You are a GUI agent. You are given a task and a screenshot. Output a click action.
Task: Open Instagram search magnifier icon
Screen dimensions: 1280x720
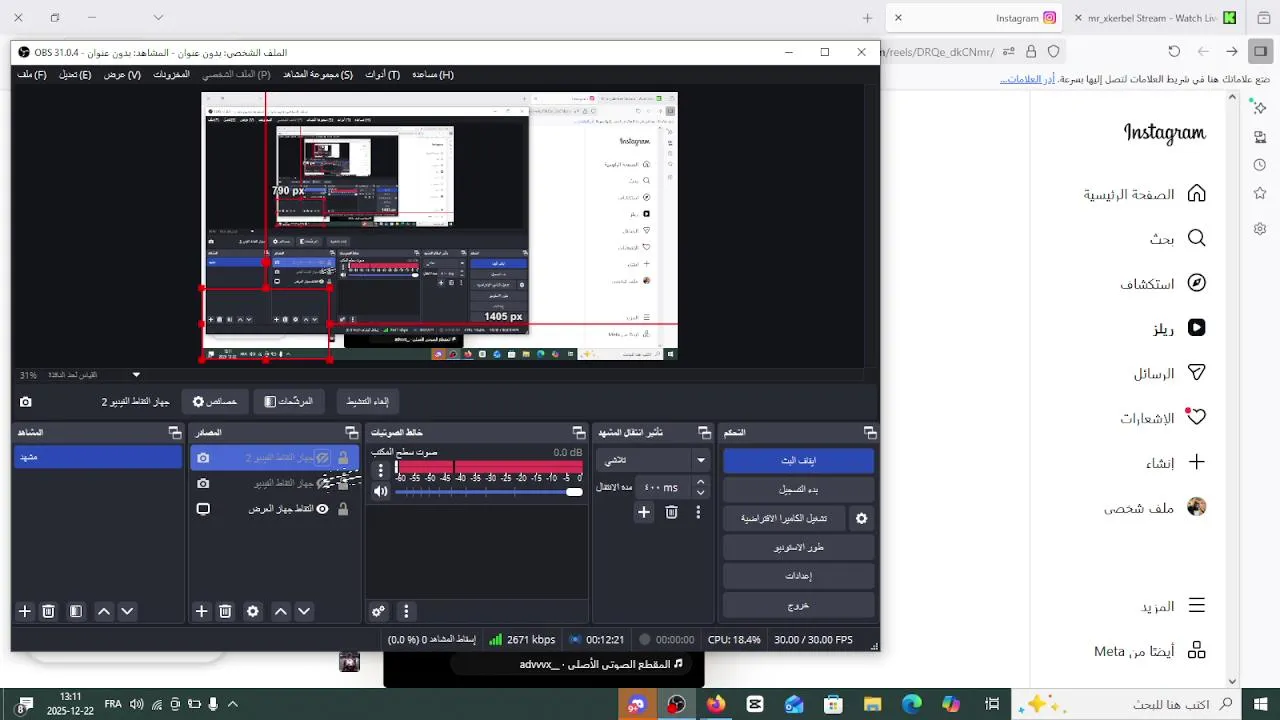(1196, 238)
